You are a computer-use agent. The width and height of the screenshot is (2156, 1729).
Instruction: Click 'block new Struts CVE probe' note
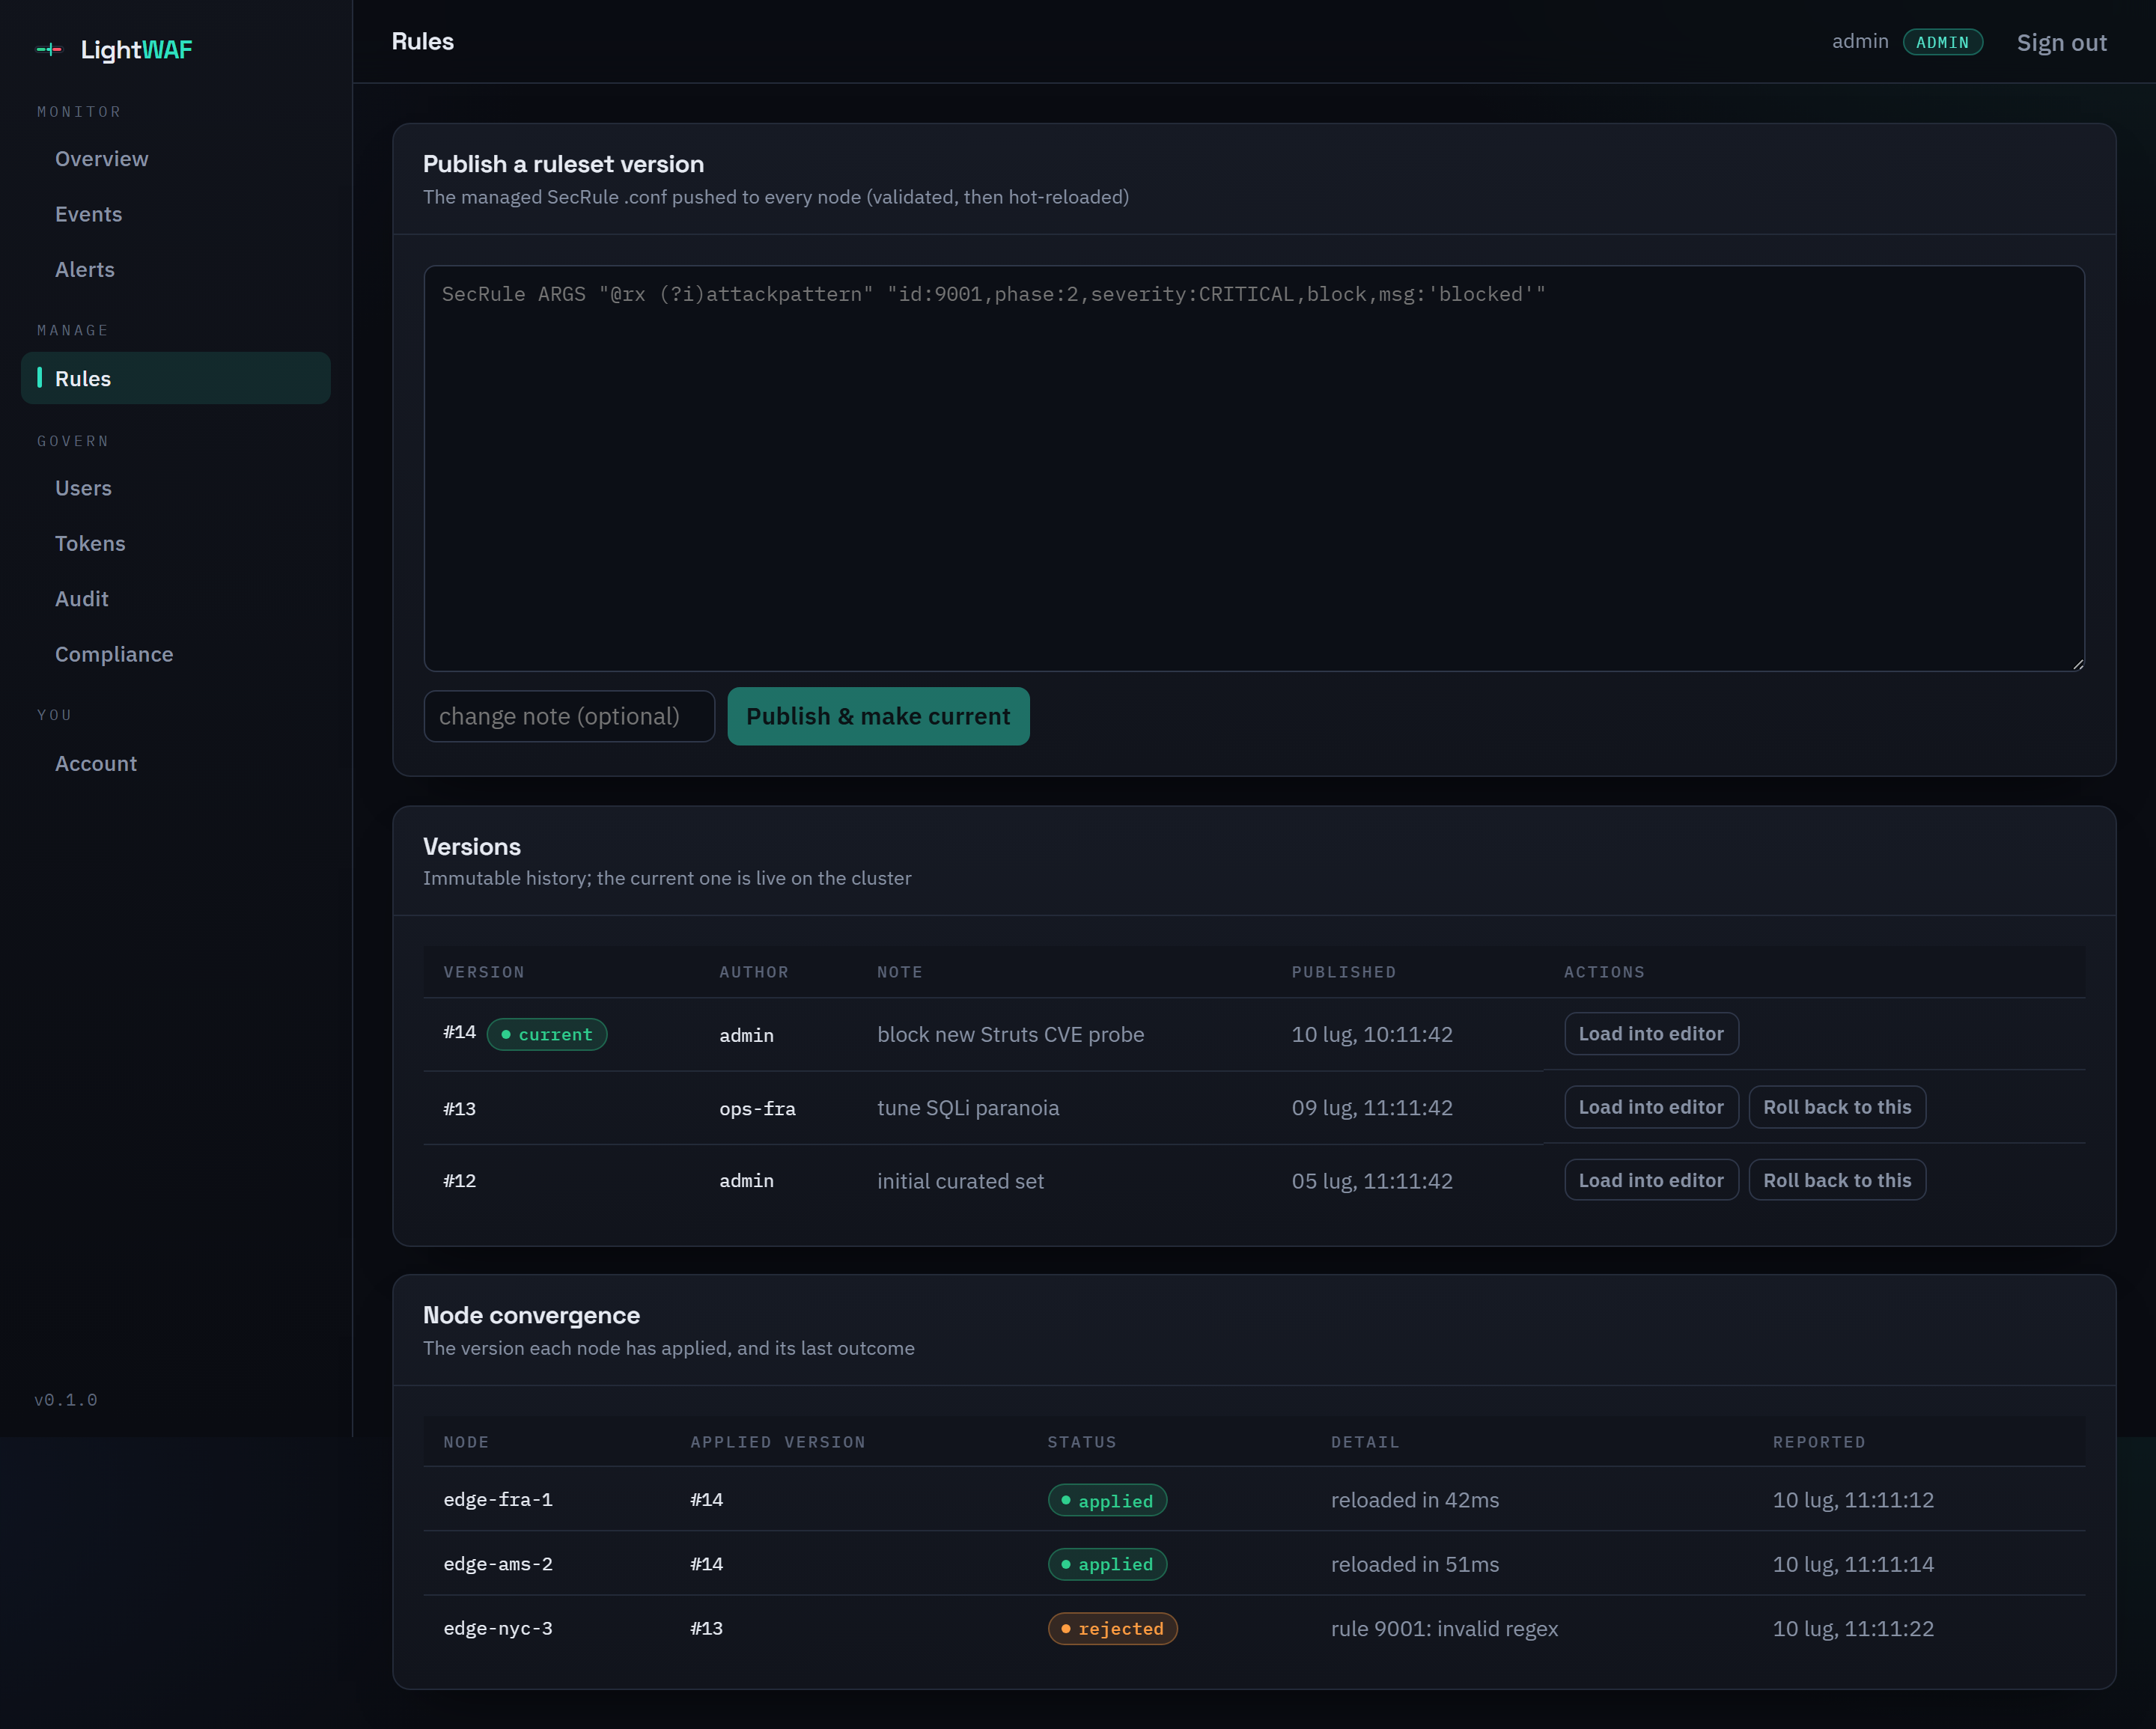[1010, 1034]
